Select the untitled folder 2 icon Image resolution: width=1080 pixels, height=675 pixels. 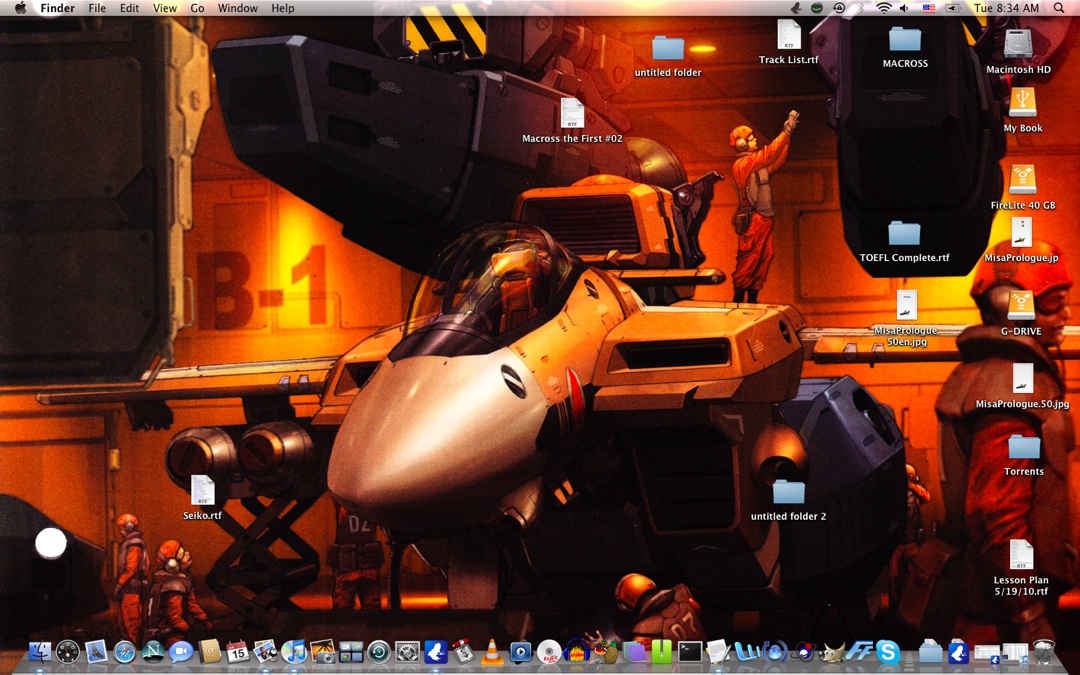(789, 492)
